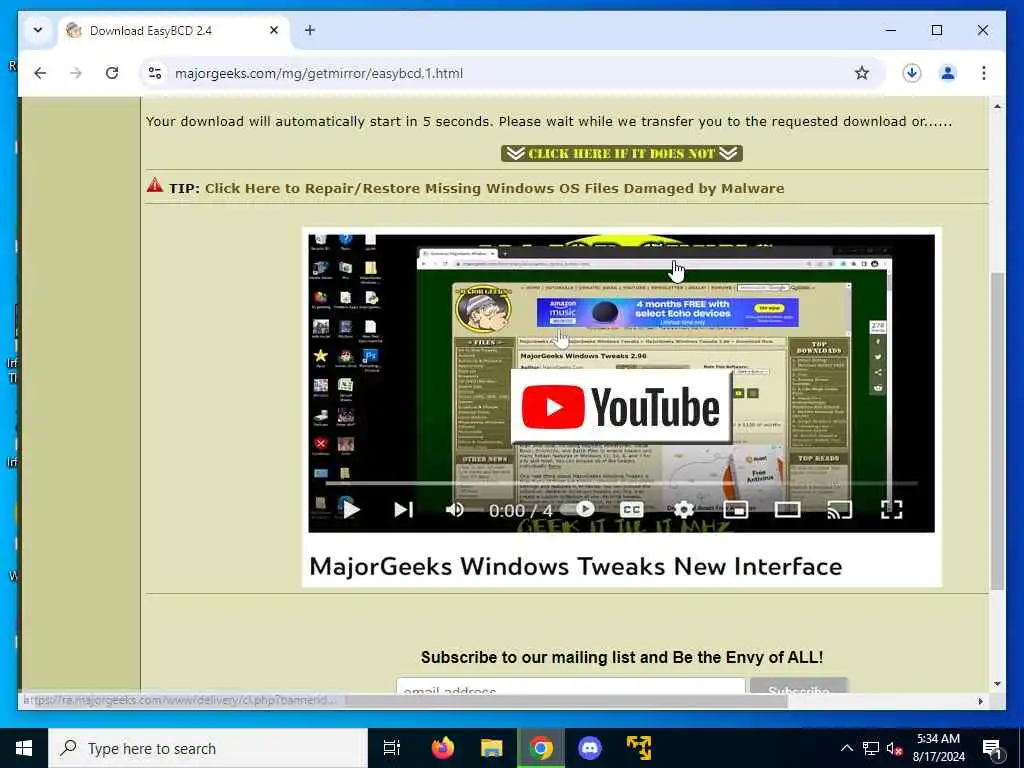
Task: Open a new browser tab
Action: pos(310,30)
